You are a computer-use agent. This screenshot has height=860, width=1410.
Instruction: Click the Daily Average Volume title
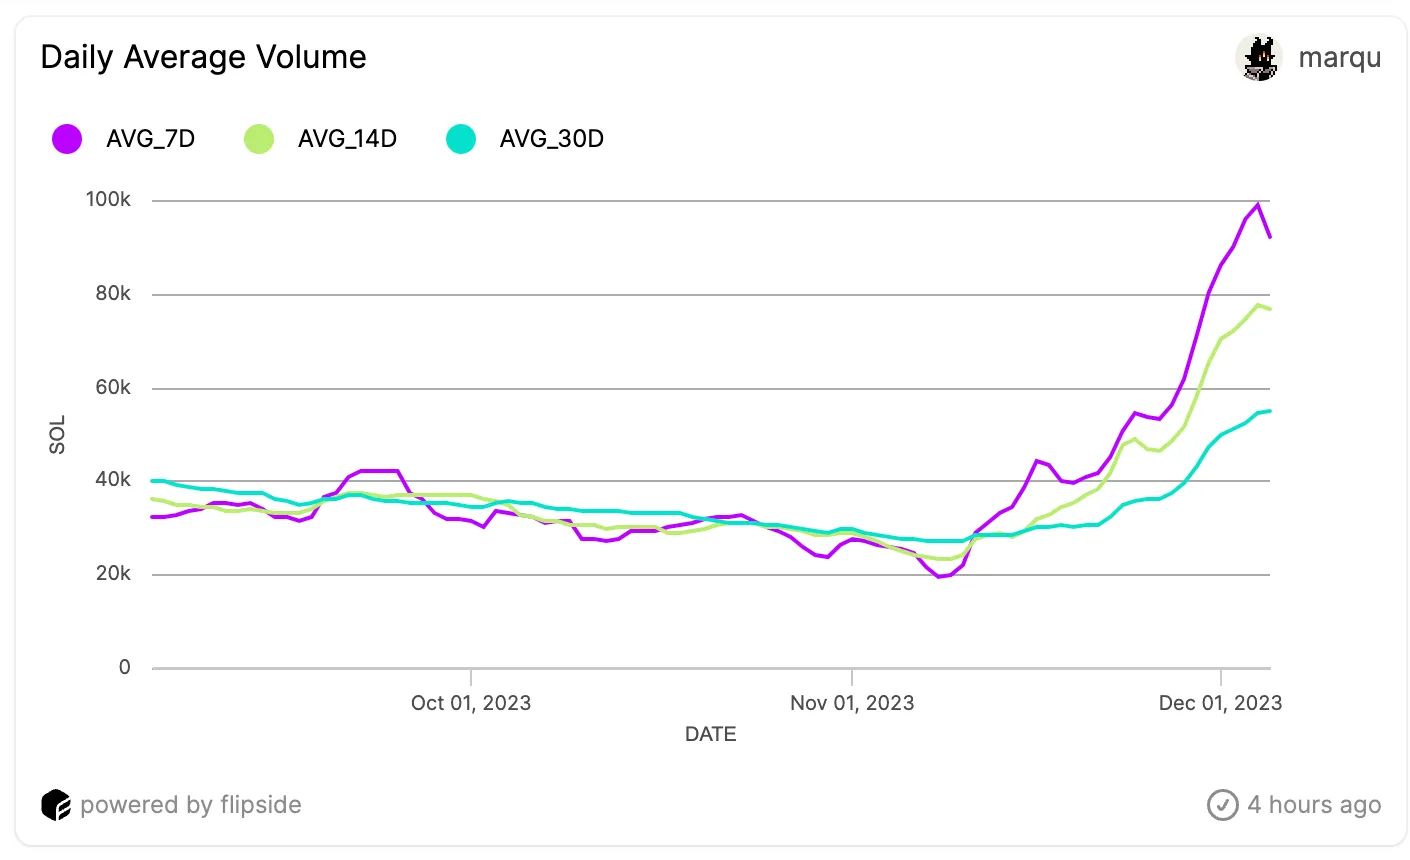click(204, 57)
